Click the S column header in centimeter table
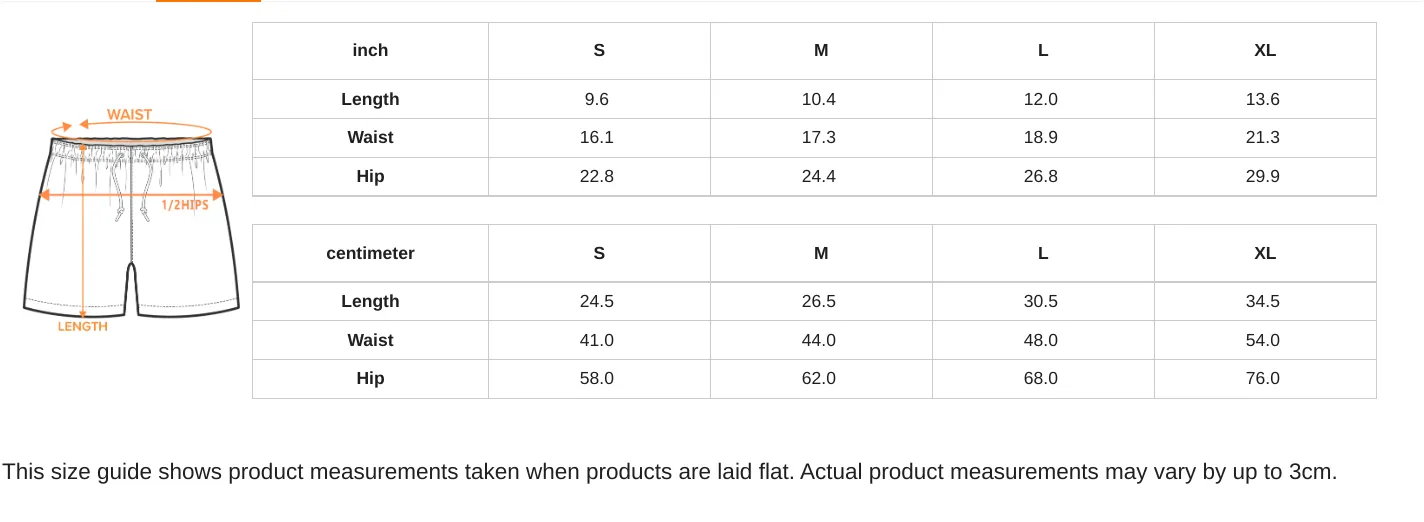 click(x=599, y=253)
